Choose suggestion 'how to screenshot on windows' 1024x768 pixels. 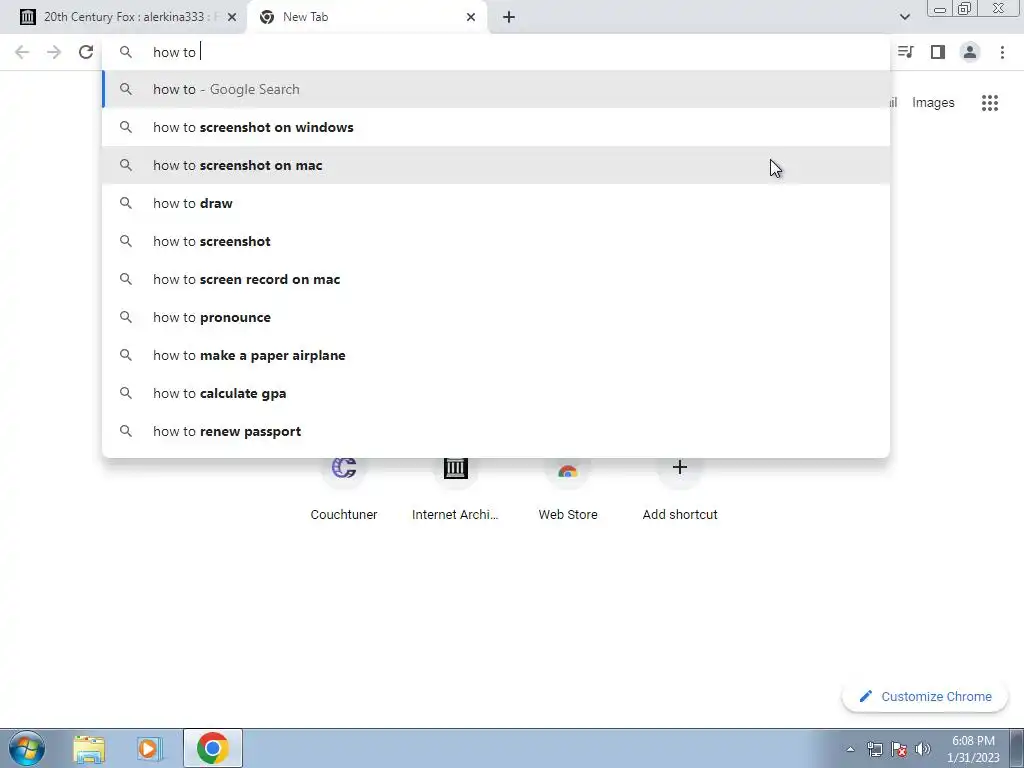[496, 127]
